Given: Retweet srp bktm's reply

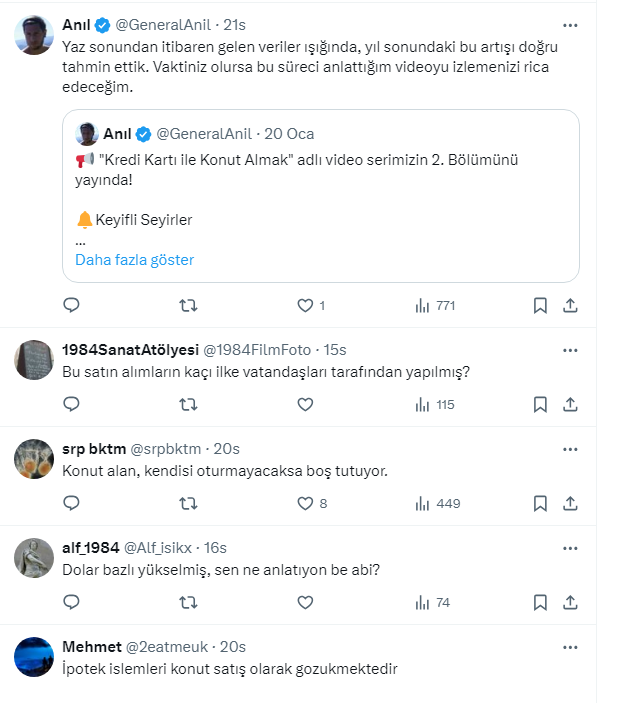Looking at the screenshot, I should pos(187,503).
